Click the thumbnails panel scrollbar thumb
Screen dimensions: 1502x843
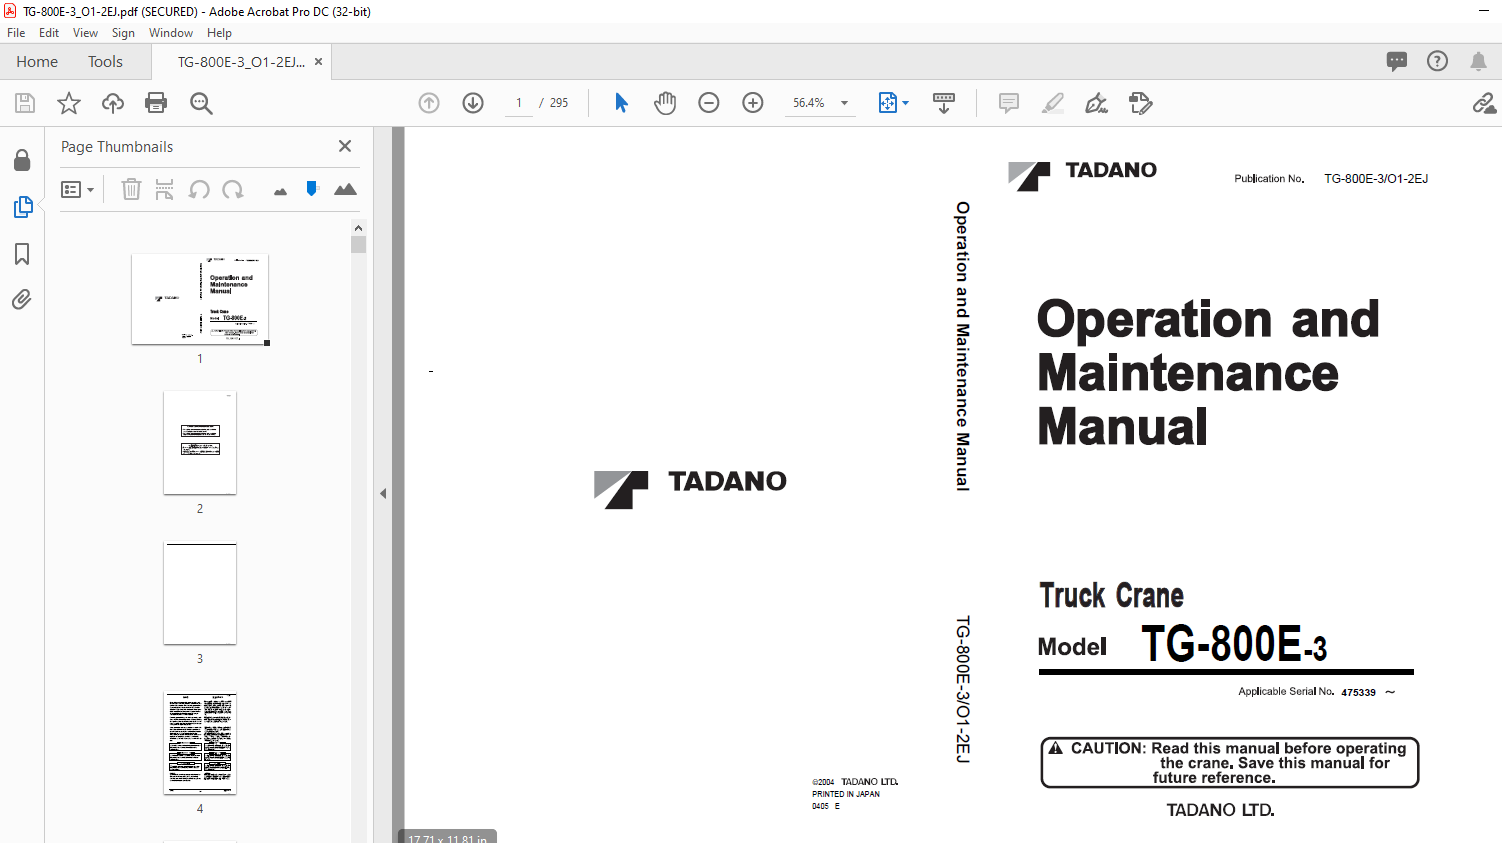pos(358,245)
